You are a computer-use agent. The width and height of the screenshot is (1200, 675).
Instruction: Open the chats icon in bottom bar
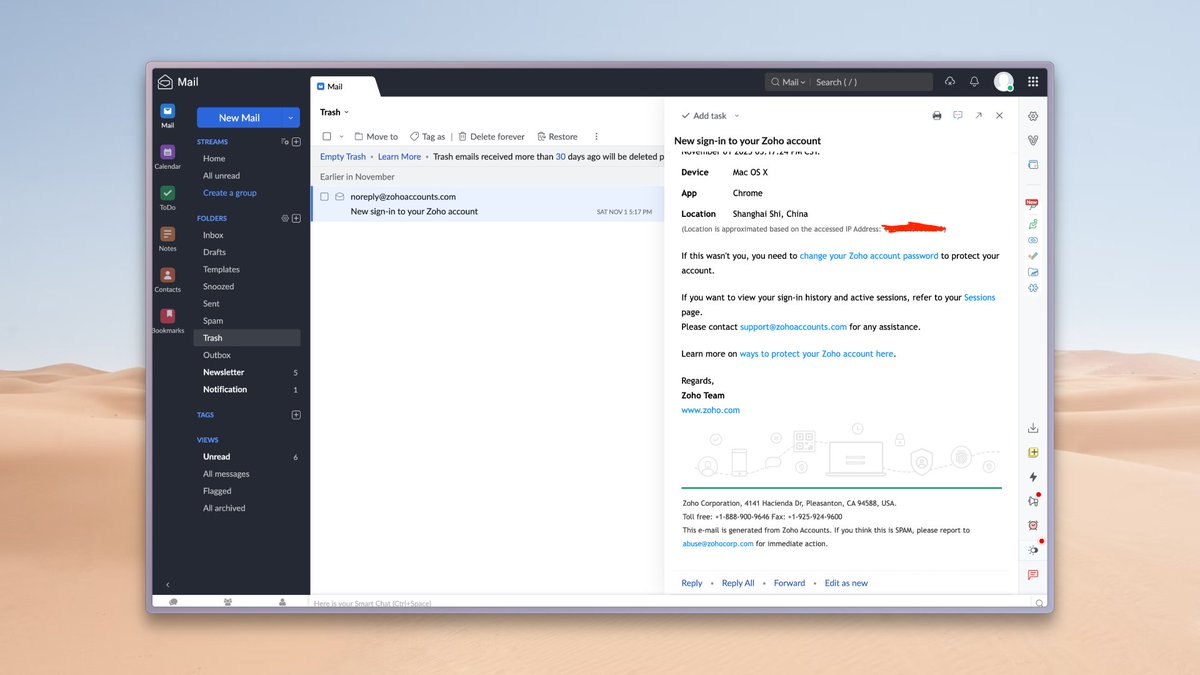(174, 602)
